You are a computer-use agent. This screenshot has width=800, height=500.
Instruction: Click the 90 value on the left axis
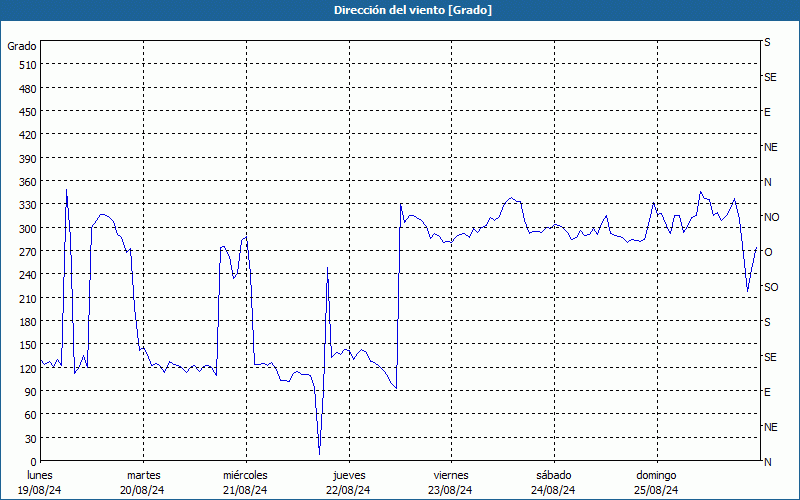tap(31, 392)
